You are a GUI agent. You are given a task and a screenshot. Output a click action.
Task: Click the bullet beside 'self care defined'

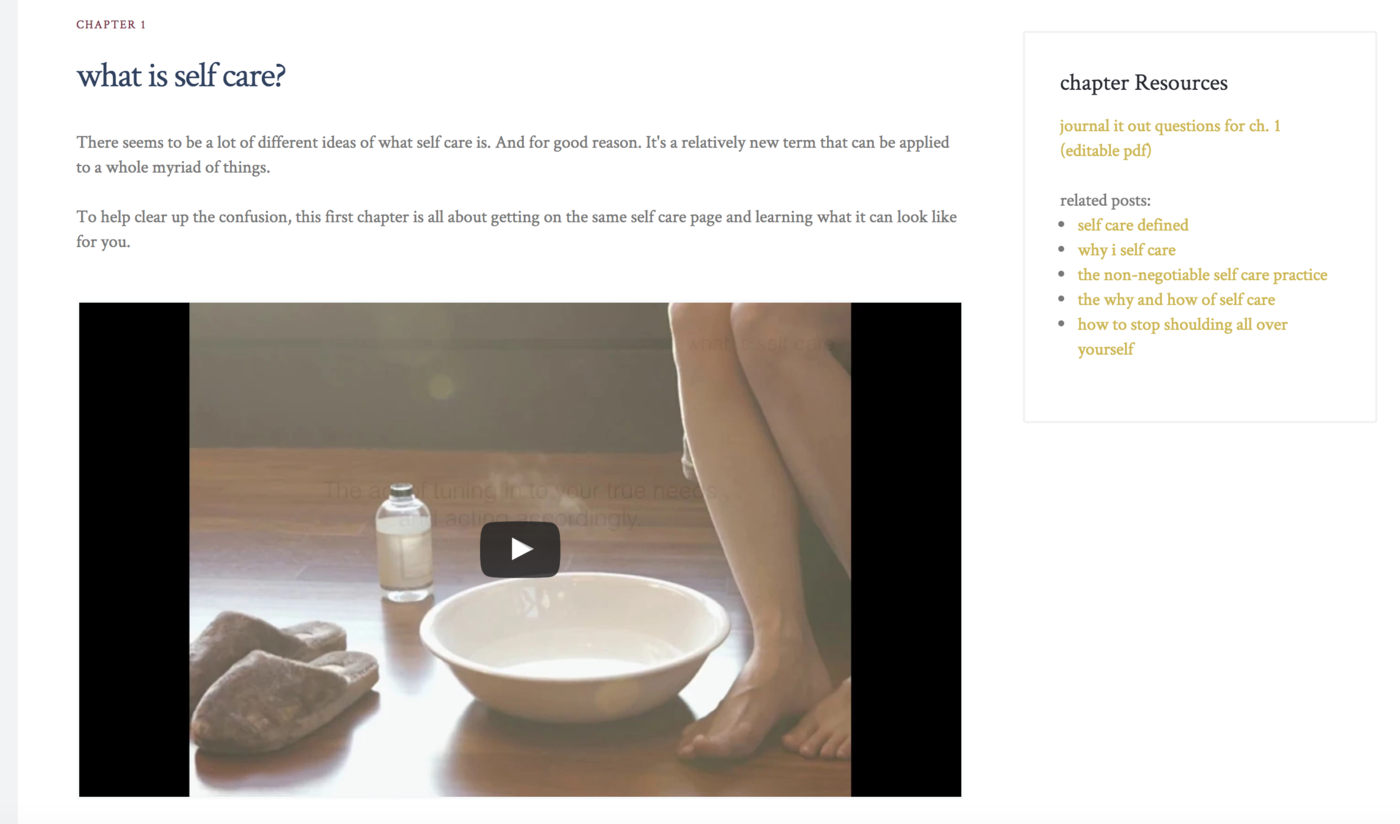tap(1062, 225)
